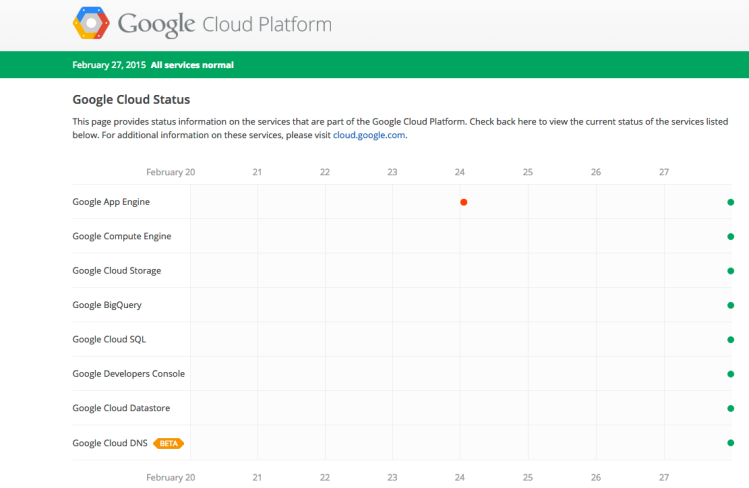Select the 'Google BigQuery' row label
Screen dimensions: 749x488
107,305
